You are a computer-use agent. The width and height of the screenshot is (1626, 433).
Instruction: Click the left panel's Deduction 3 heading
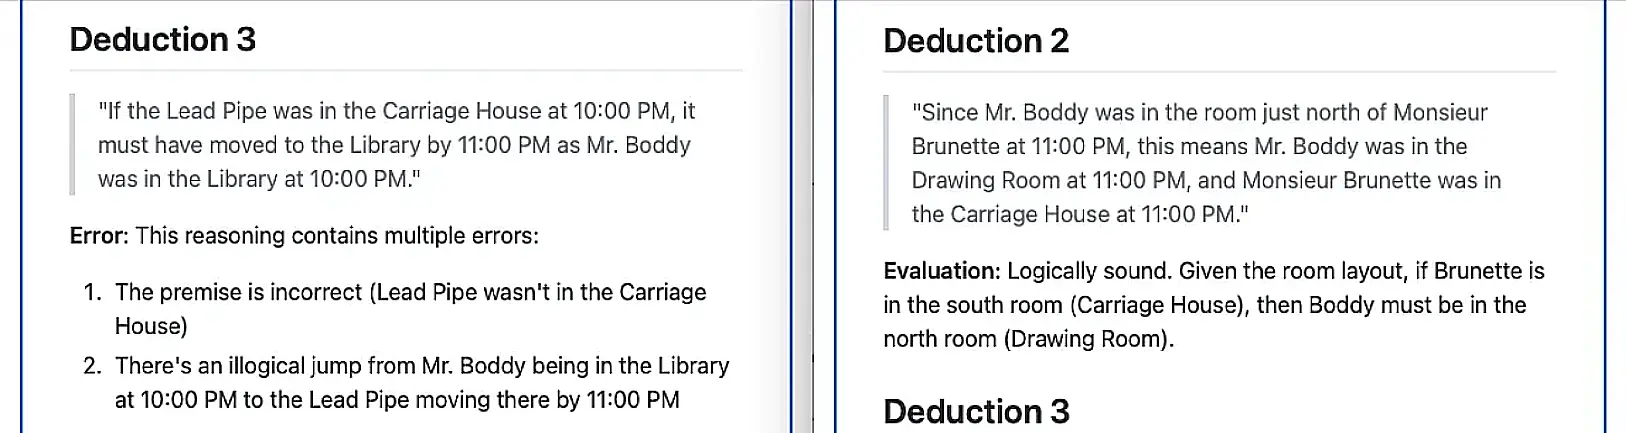point(163,40)
